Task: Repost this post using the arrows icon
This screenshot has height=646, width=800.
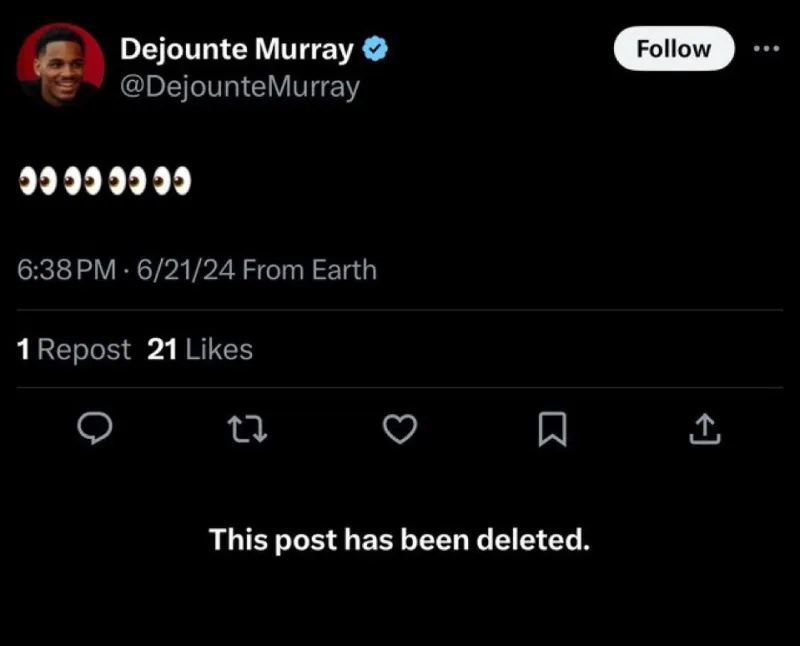Action: pyautogui.click(x=245, y=429)
